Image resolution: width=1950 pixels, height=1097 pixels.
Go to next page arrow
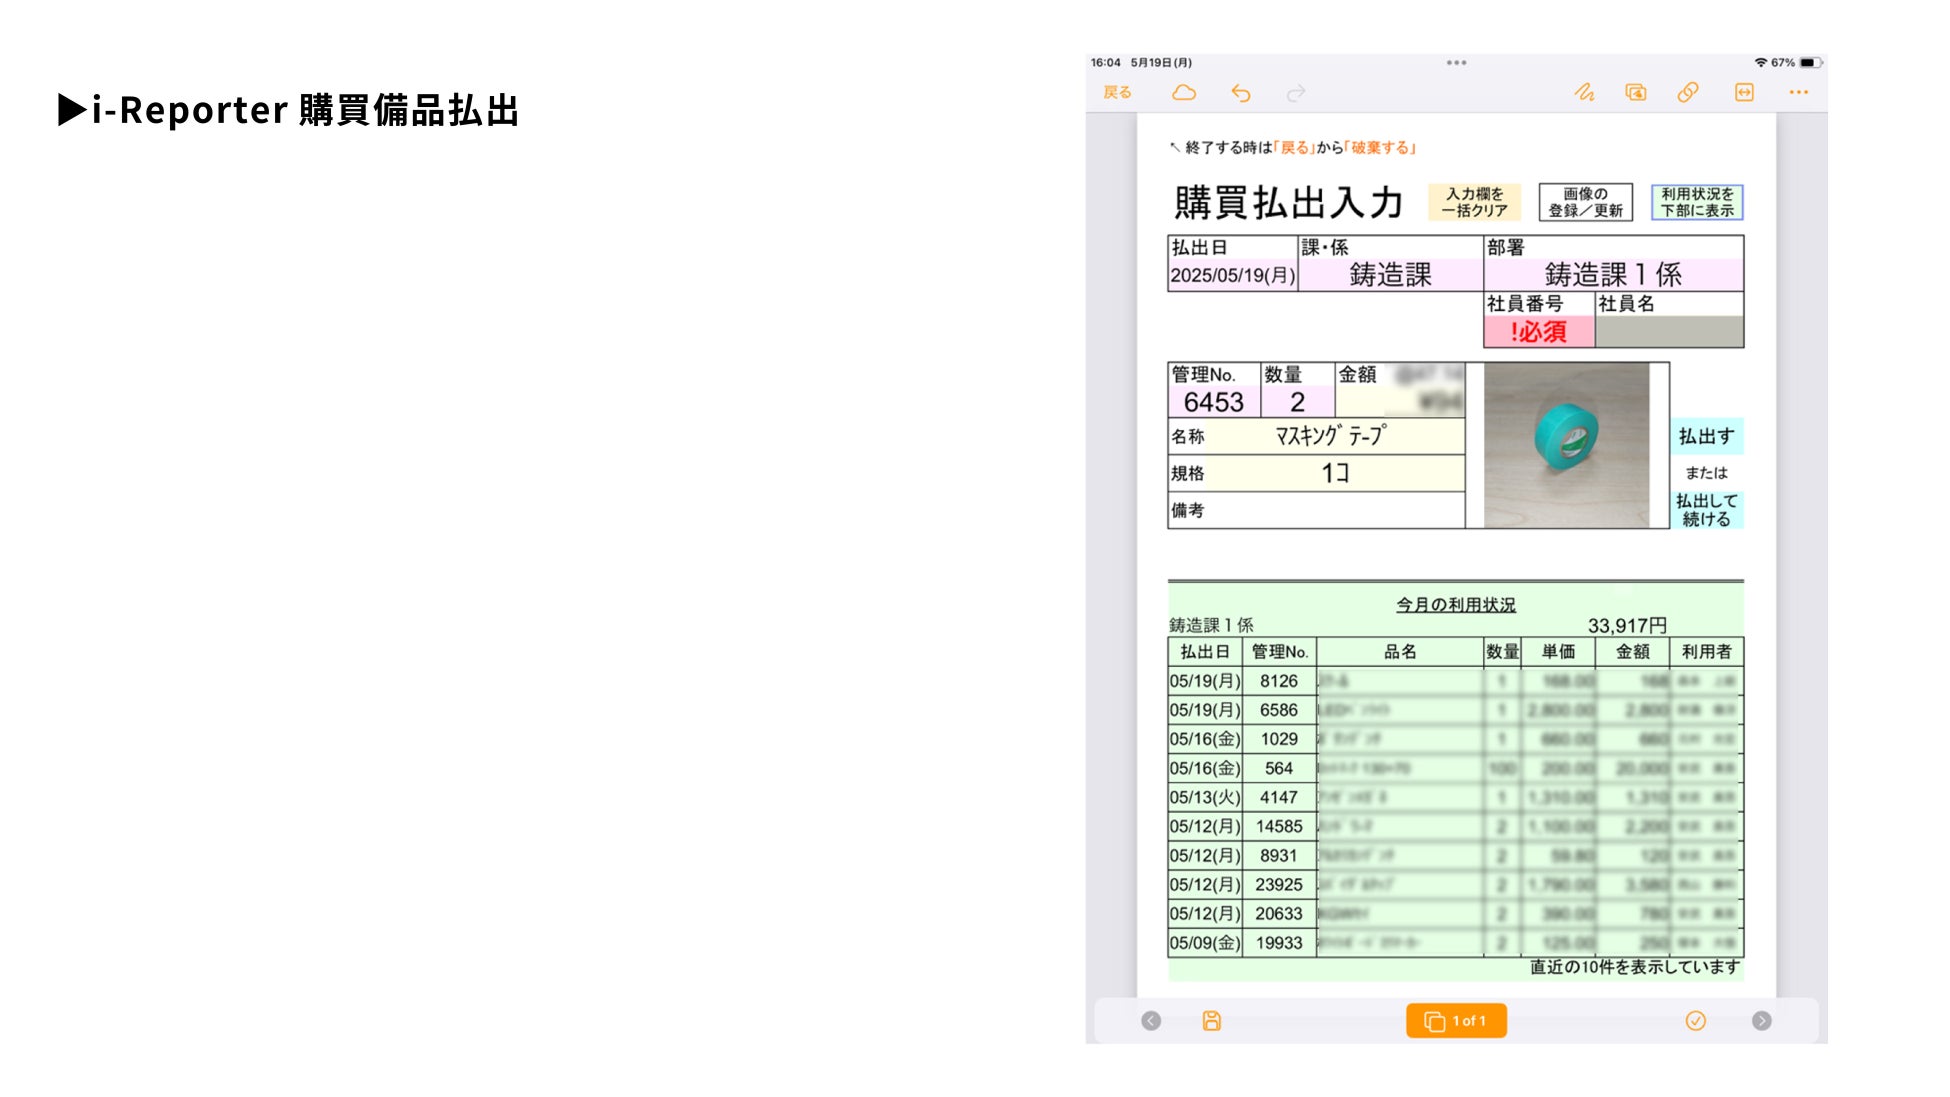1761,1020
